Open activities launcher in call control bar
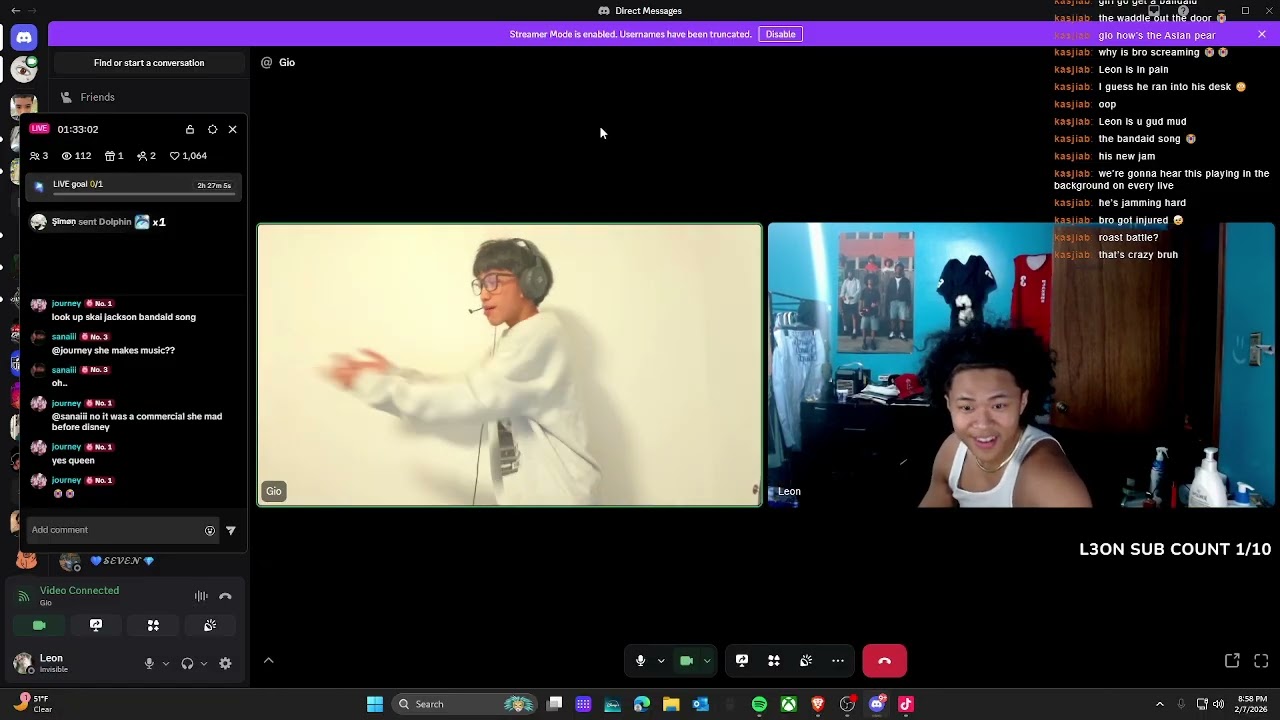 pos(774,661)
